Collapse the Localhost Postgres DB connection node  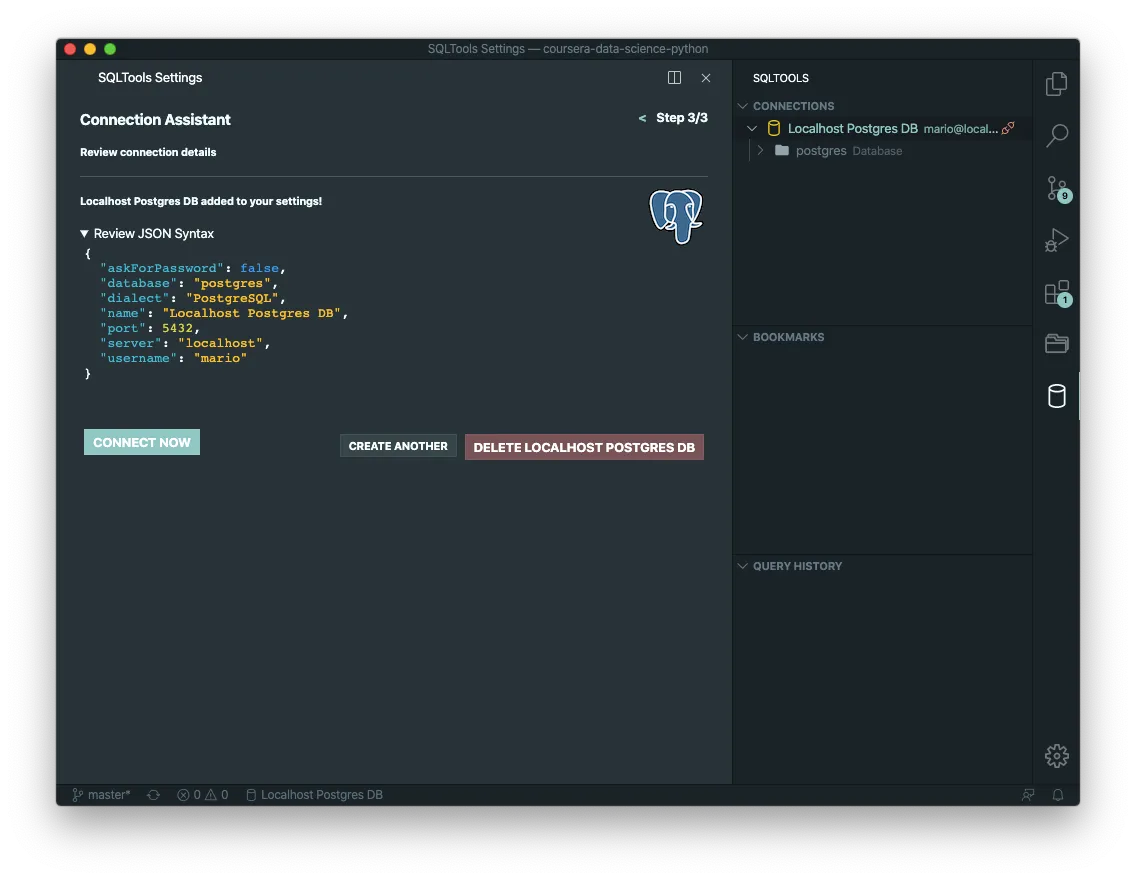click(752, 128)
